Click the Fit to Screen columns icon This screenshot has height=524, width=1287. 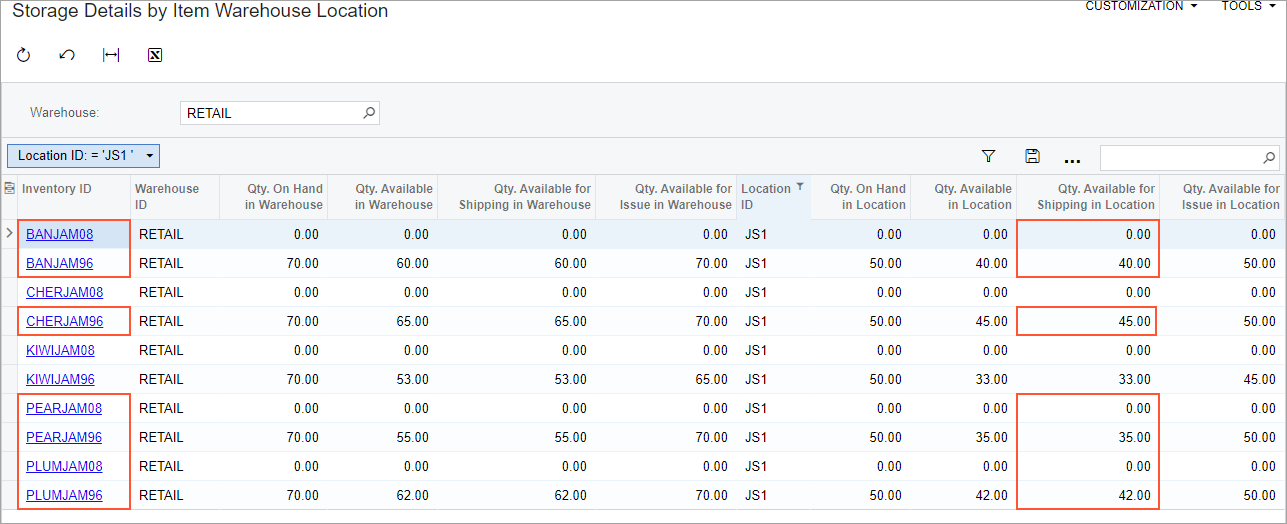(x=111, y=55)
